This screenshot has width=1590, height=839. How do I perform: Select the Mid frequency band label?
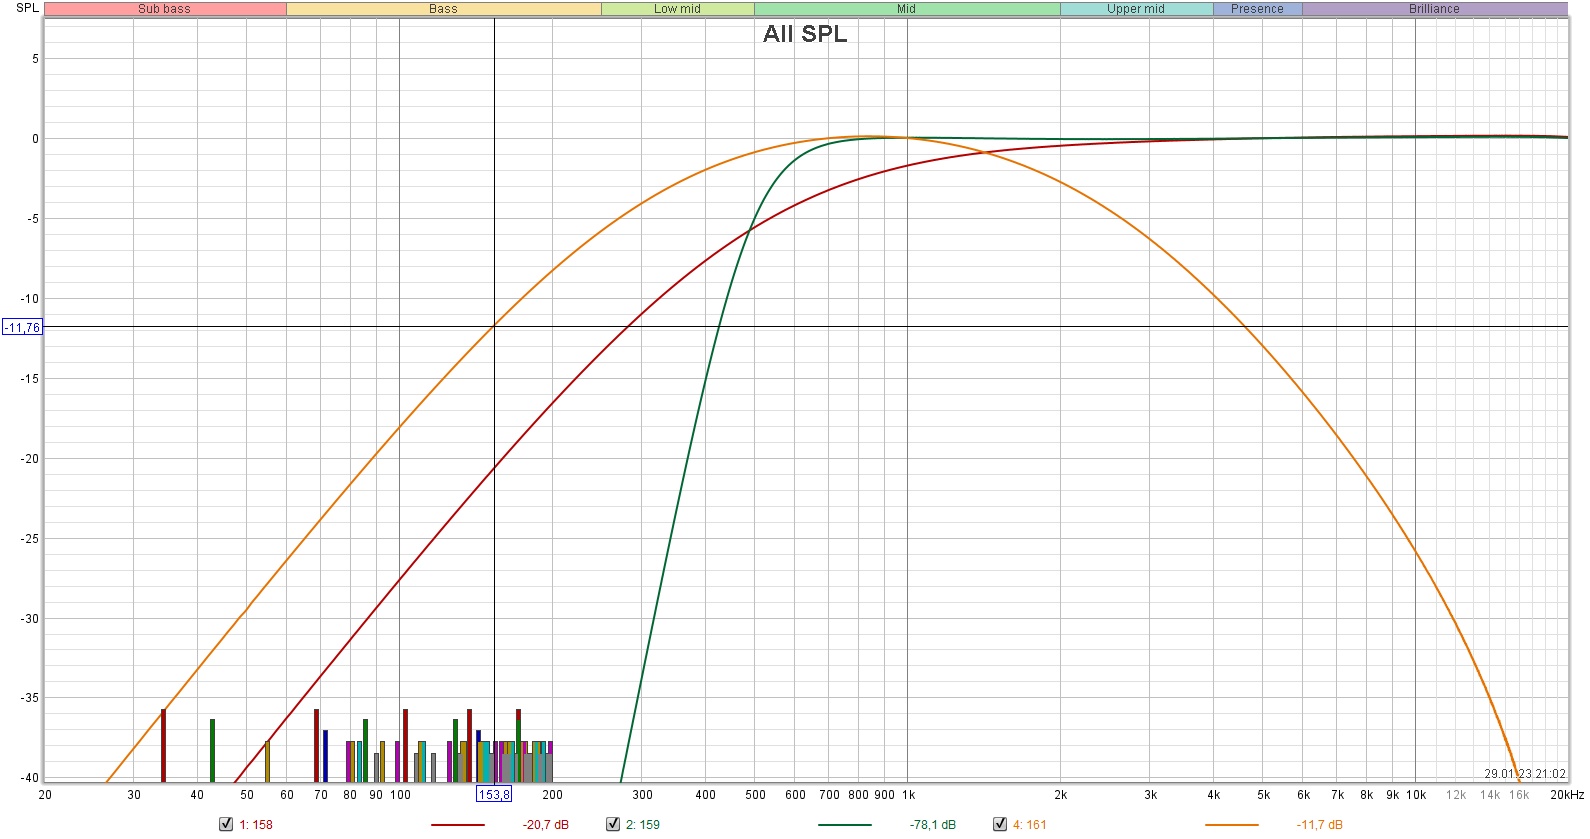(907, 9)
